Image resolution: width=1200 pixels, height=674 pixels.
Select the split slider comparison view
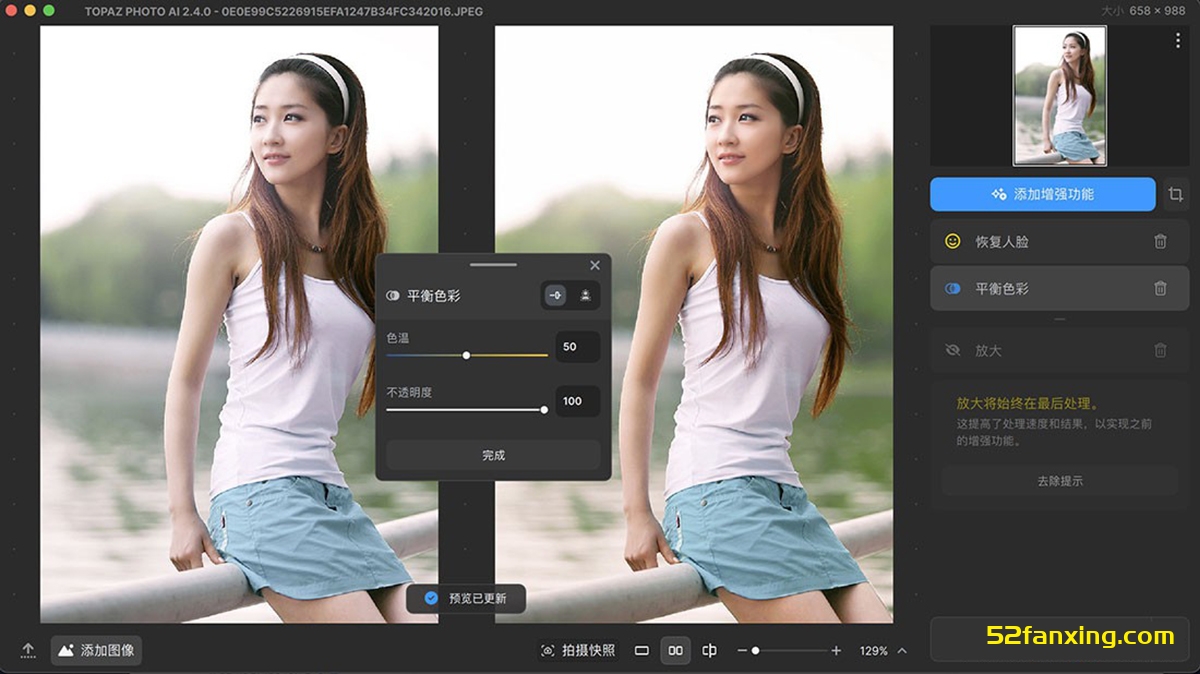[709, 651]
